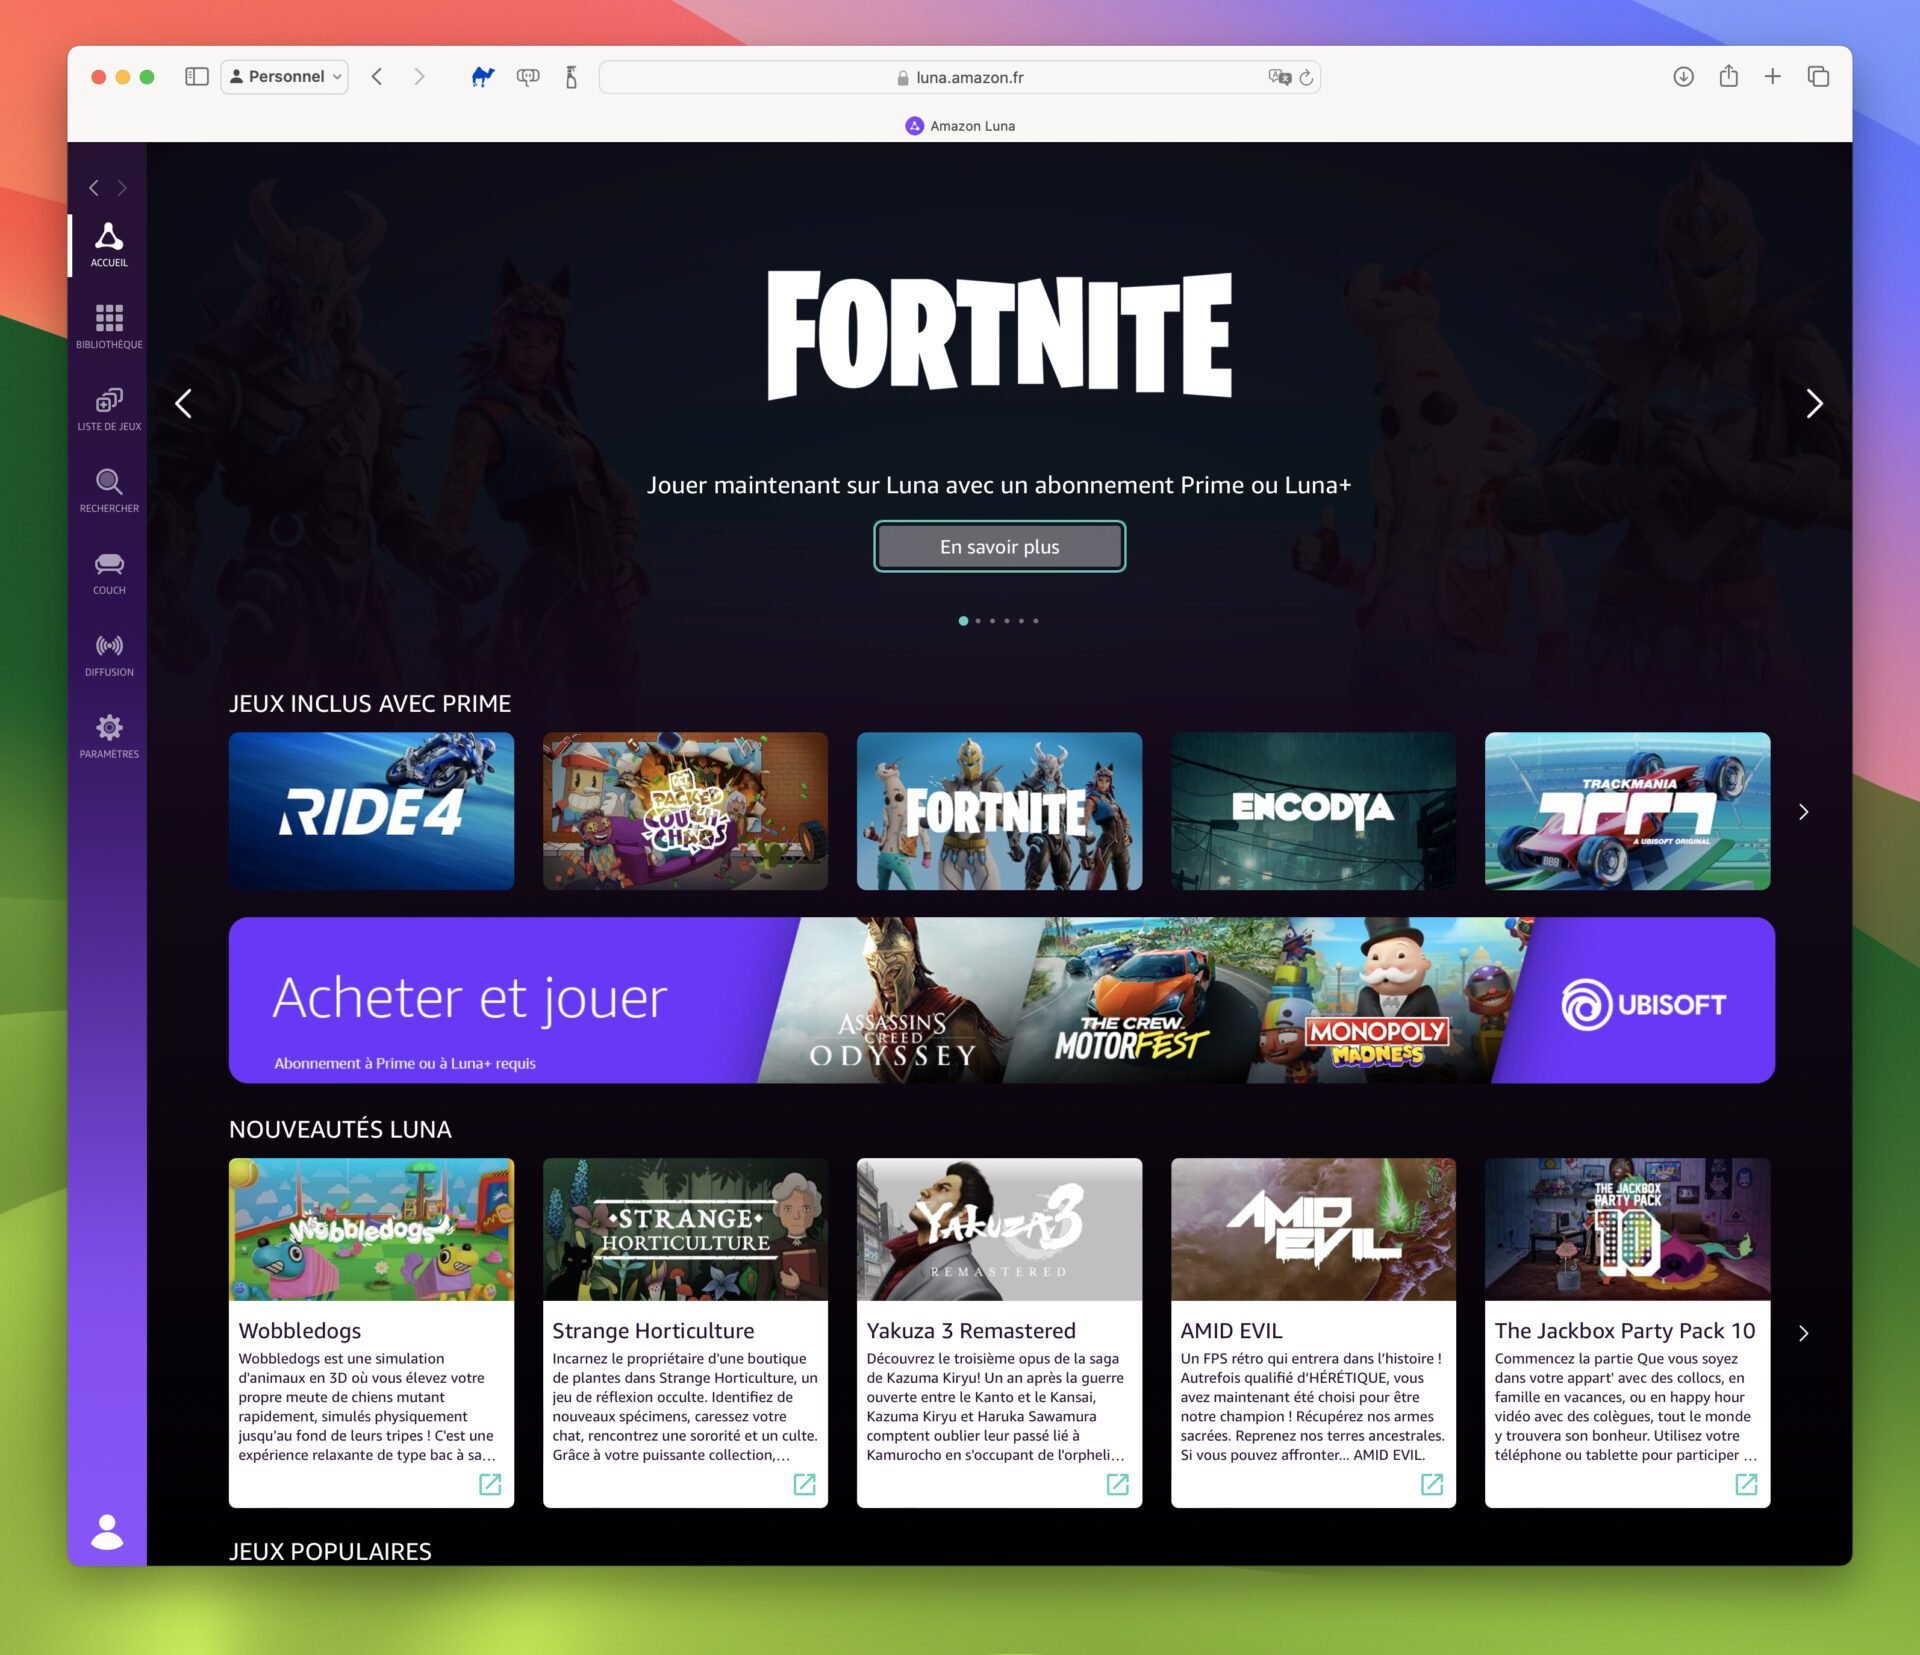Image resolution: width=1920 pixels, height=1655 pixels.
Task: Open a new Safari tab
Action: pyautogui.click(x=1772, y=77)
